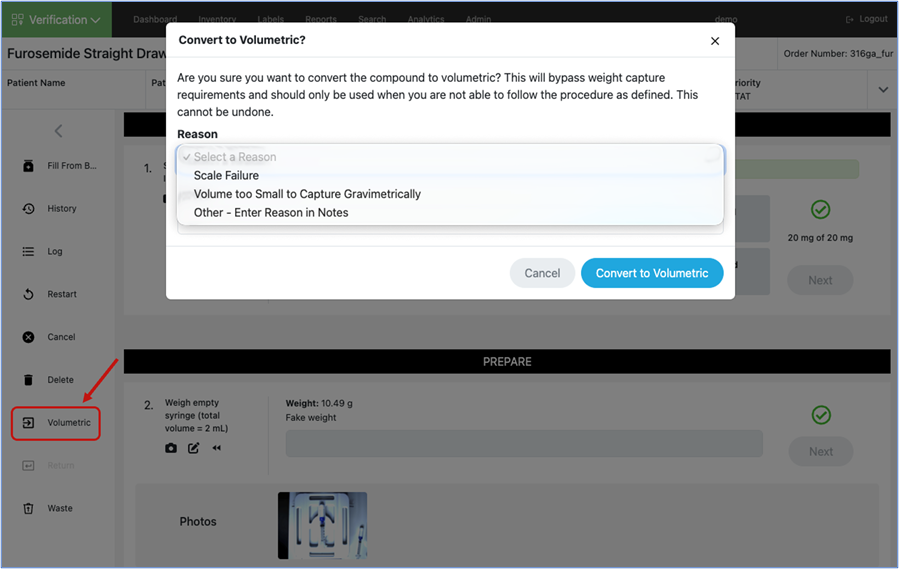This screenshot has width=899, height=569.
Task: Expand the patient header chevron
Action: [882, 90]
